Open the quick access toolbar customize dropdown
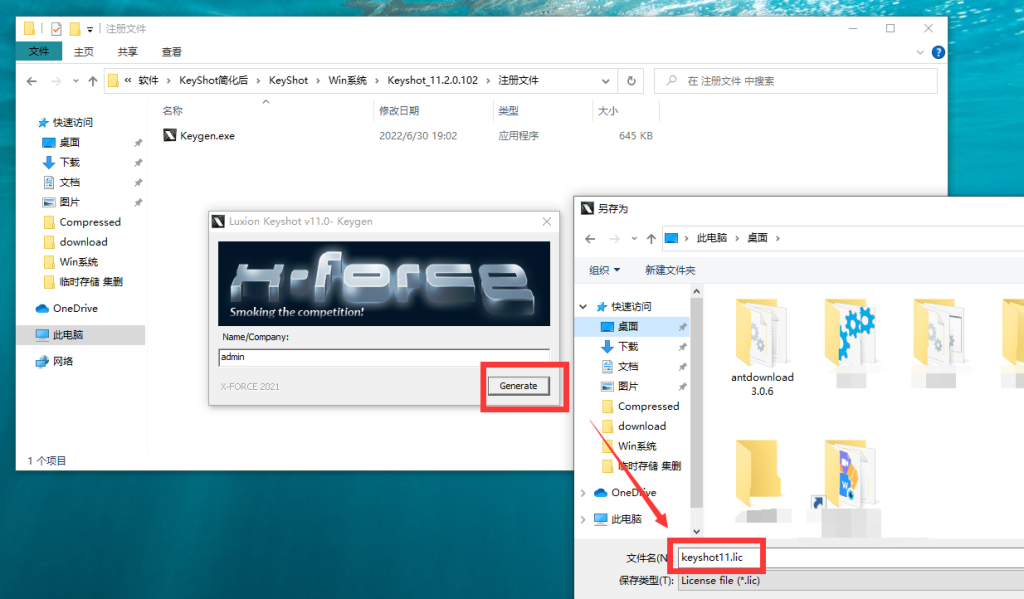Screen dimensions: 1024x599 [x=90, y=29]
